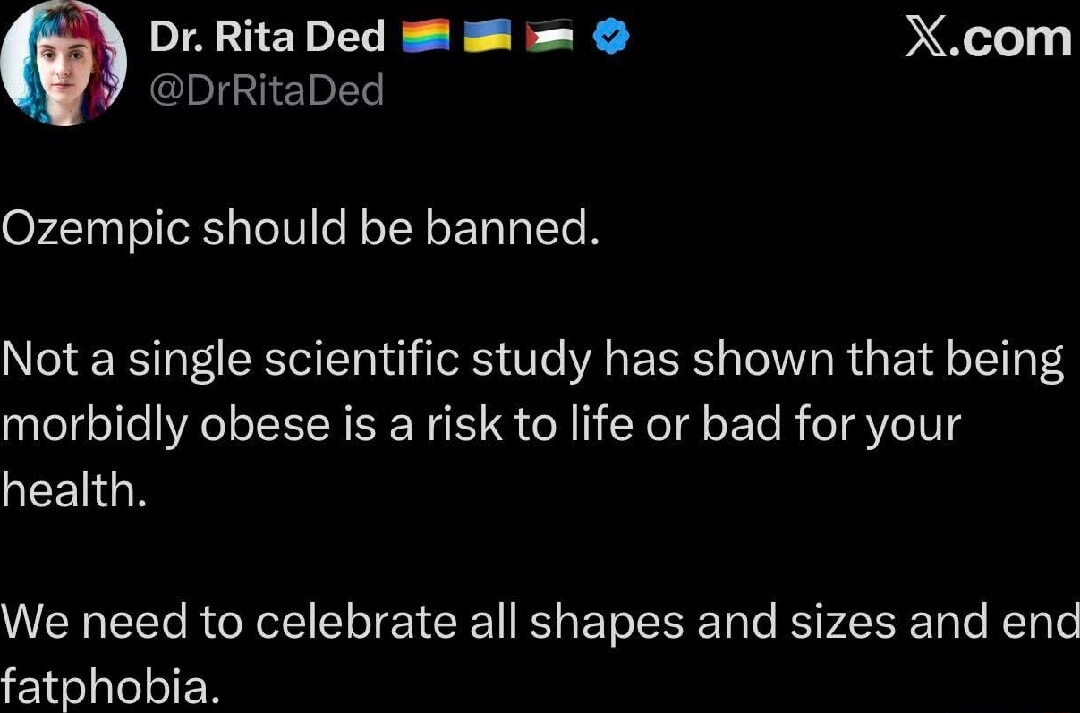Select the Ukraine flag emoji
Image resolution: width=1080 pixels, height=713 pixels.
pos(486,38)
